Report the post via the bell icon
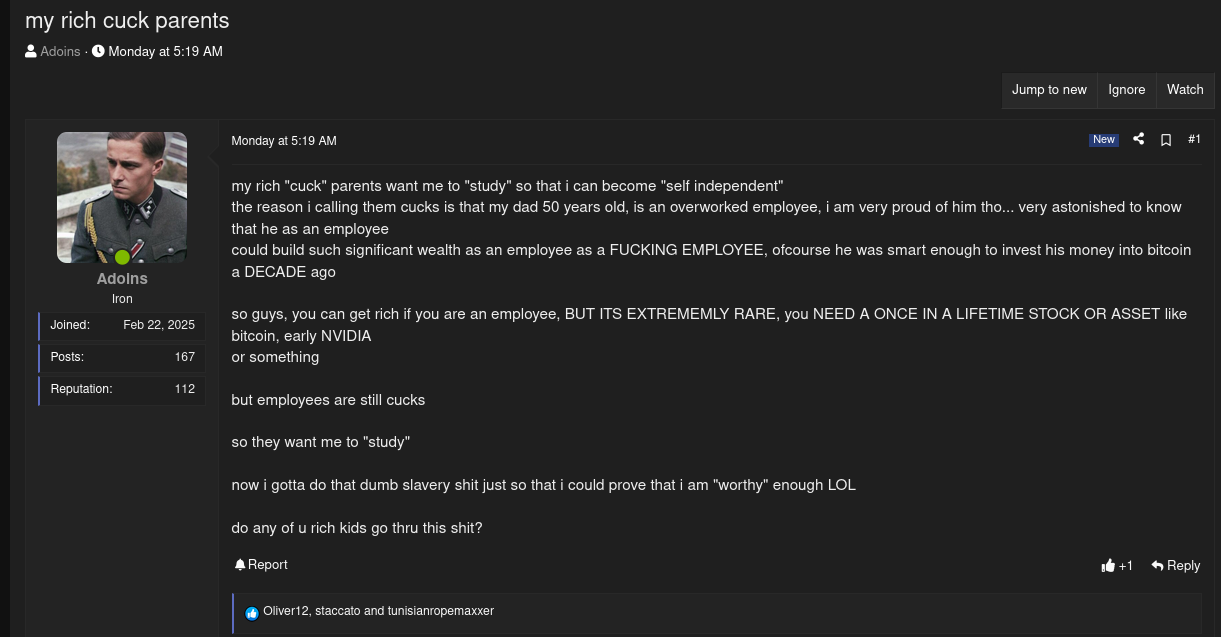Screen dimensions: 1221x637 point(240,565)
